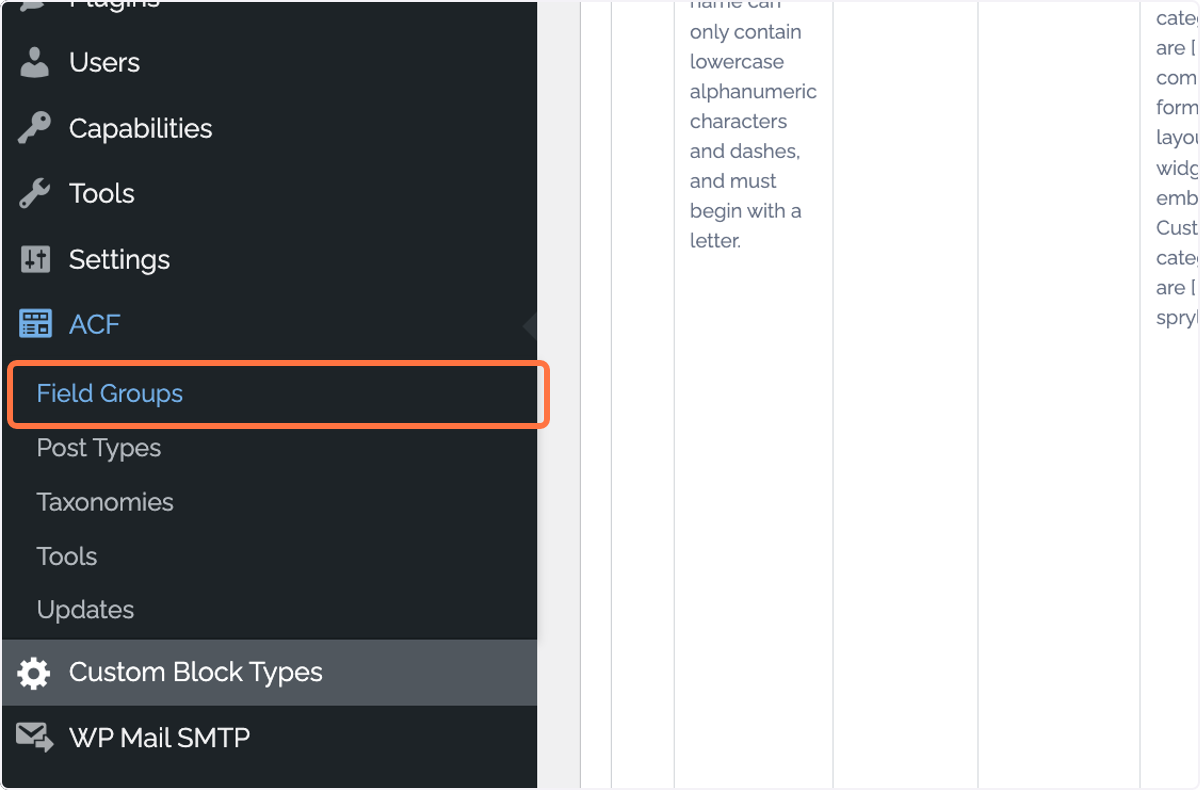The height and width of the screenshot is (790, 1200).
Task: Click the WP Mail SMTP envelope icon
Action: click(x=35, y=738)
